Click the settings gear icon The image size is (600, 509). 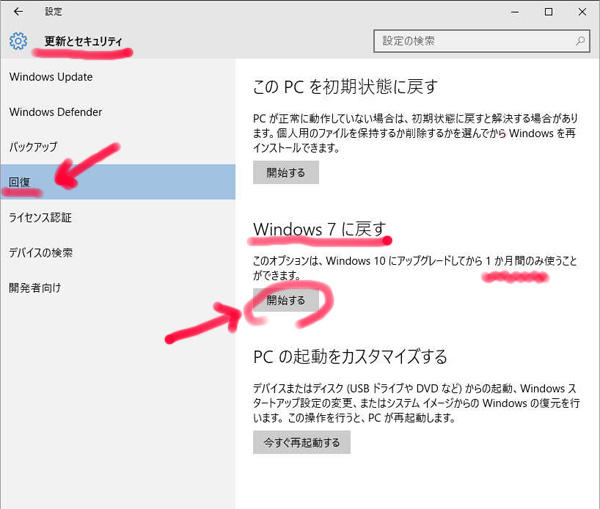pyautogui.click(x=18, y=41)
